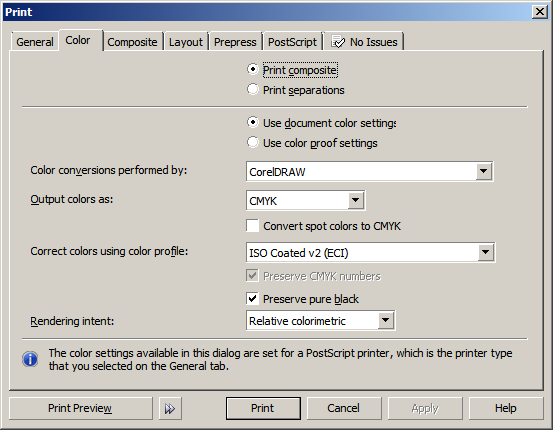
Task: Click the quick preview double-arrow icon
Action: pyautogui.click(x=170, y=408)
